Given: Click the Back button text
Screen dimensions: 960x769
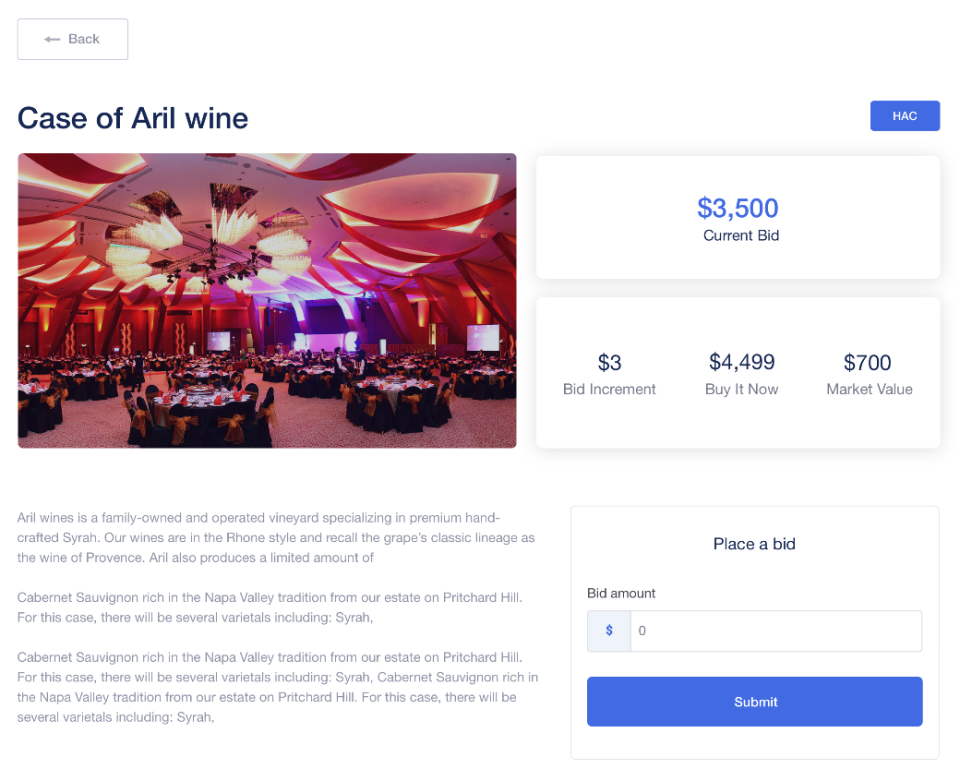Looking at the screenshot, I should click(x=84, y=39).
